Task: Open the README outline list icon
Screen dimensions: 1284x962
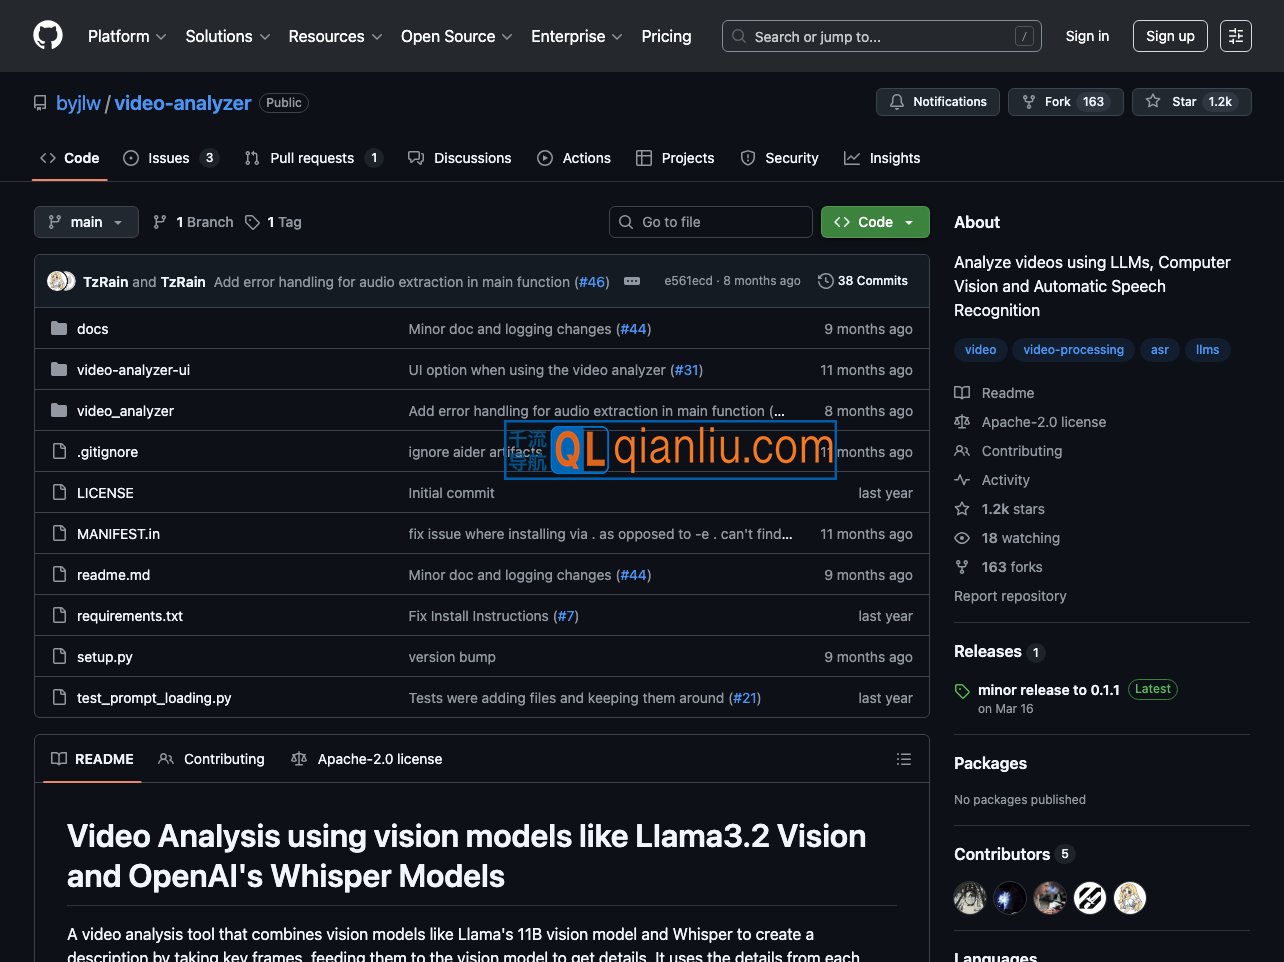Action: [904, 759]
